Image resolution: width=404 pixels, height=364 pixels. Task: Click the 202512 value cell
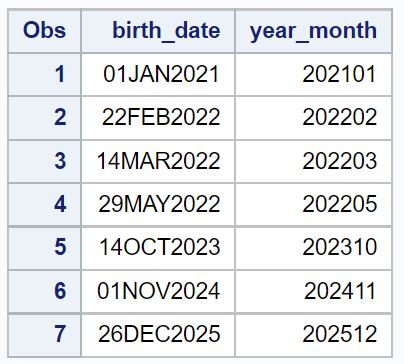[x=313, y=335]
